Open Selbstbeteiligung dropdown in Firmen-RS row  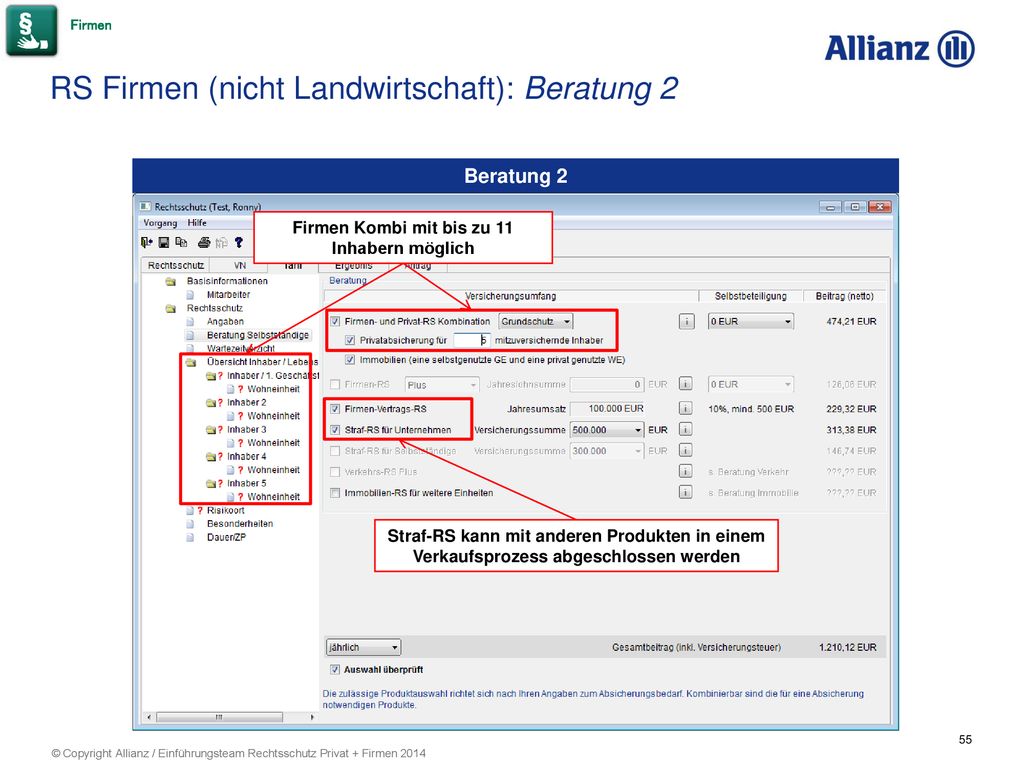point(751,384)
